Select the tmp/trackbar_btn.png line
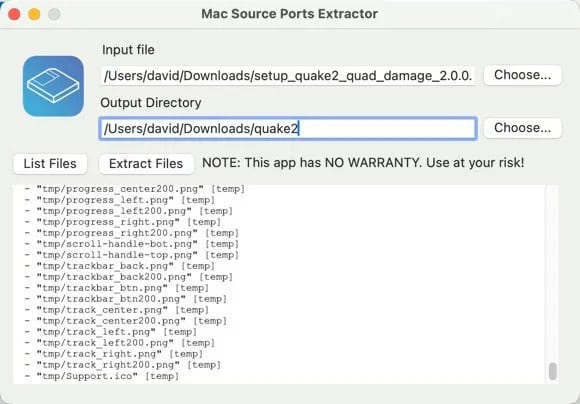 coord(117,288)
